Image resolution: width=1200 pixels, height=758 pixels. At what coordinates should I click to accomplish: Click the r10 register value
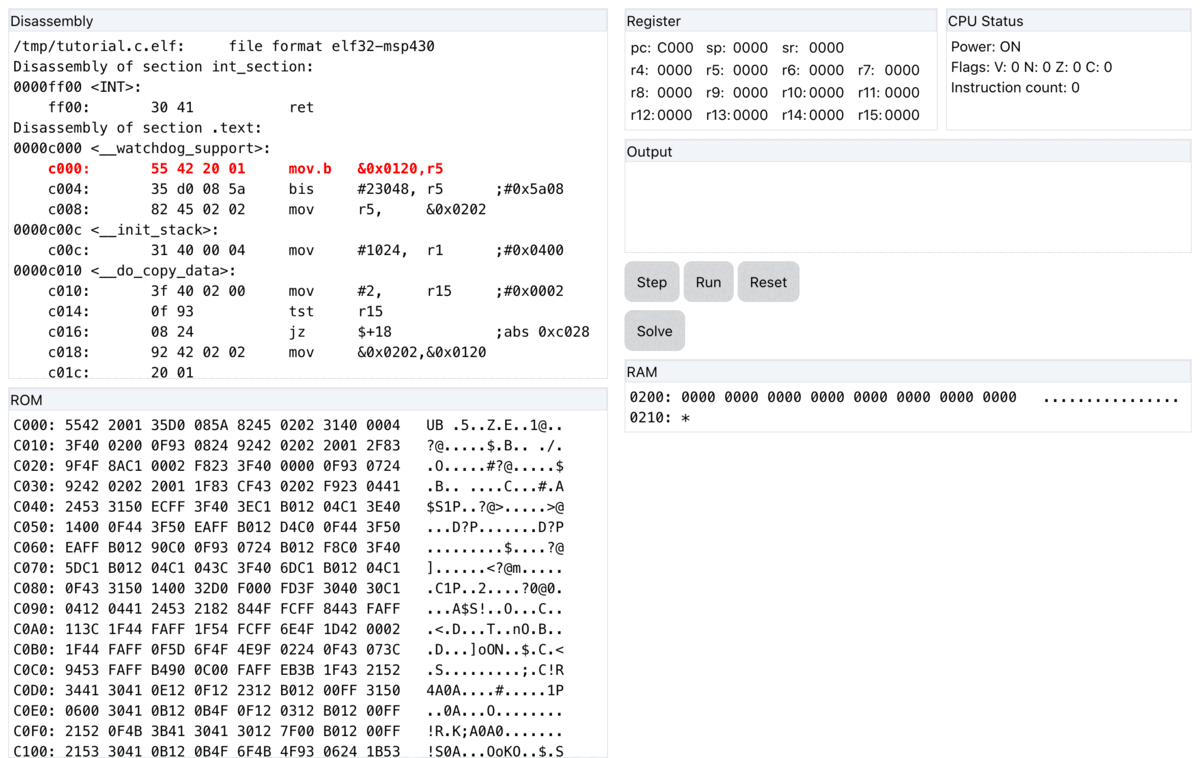click(x=826, y=92)
